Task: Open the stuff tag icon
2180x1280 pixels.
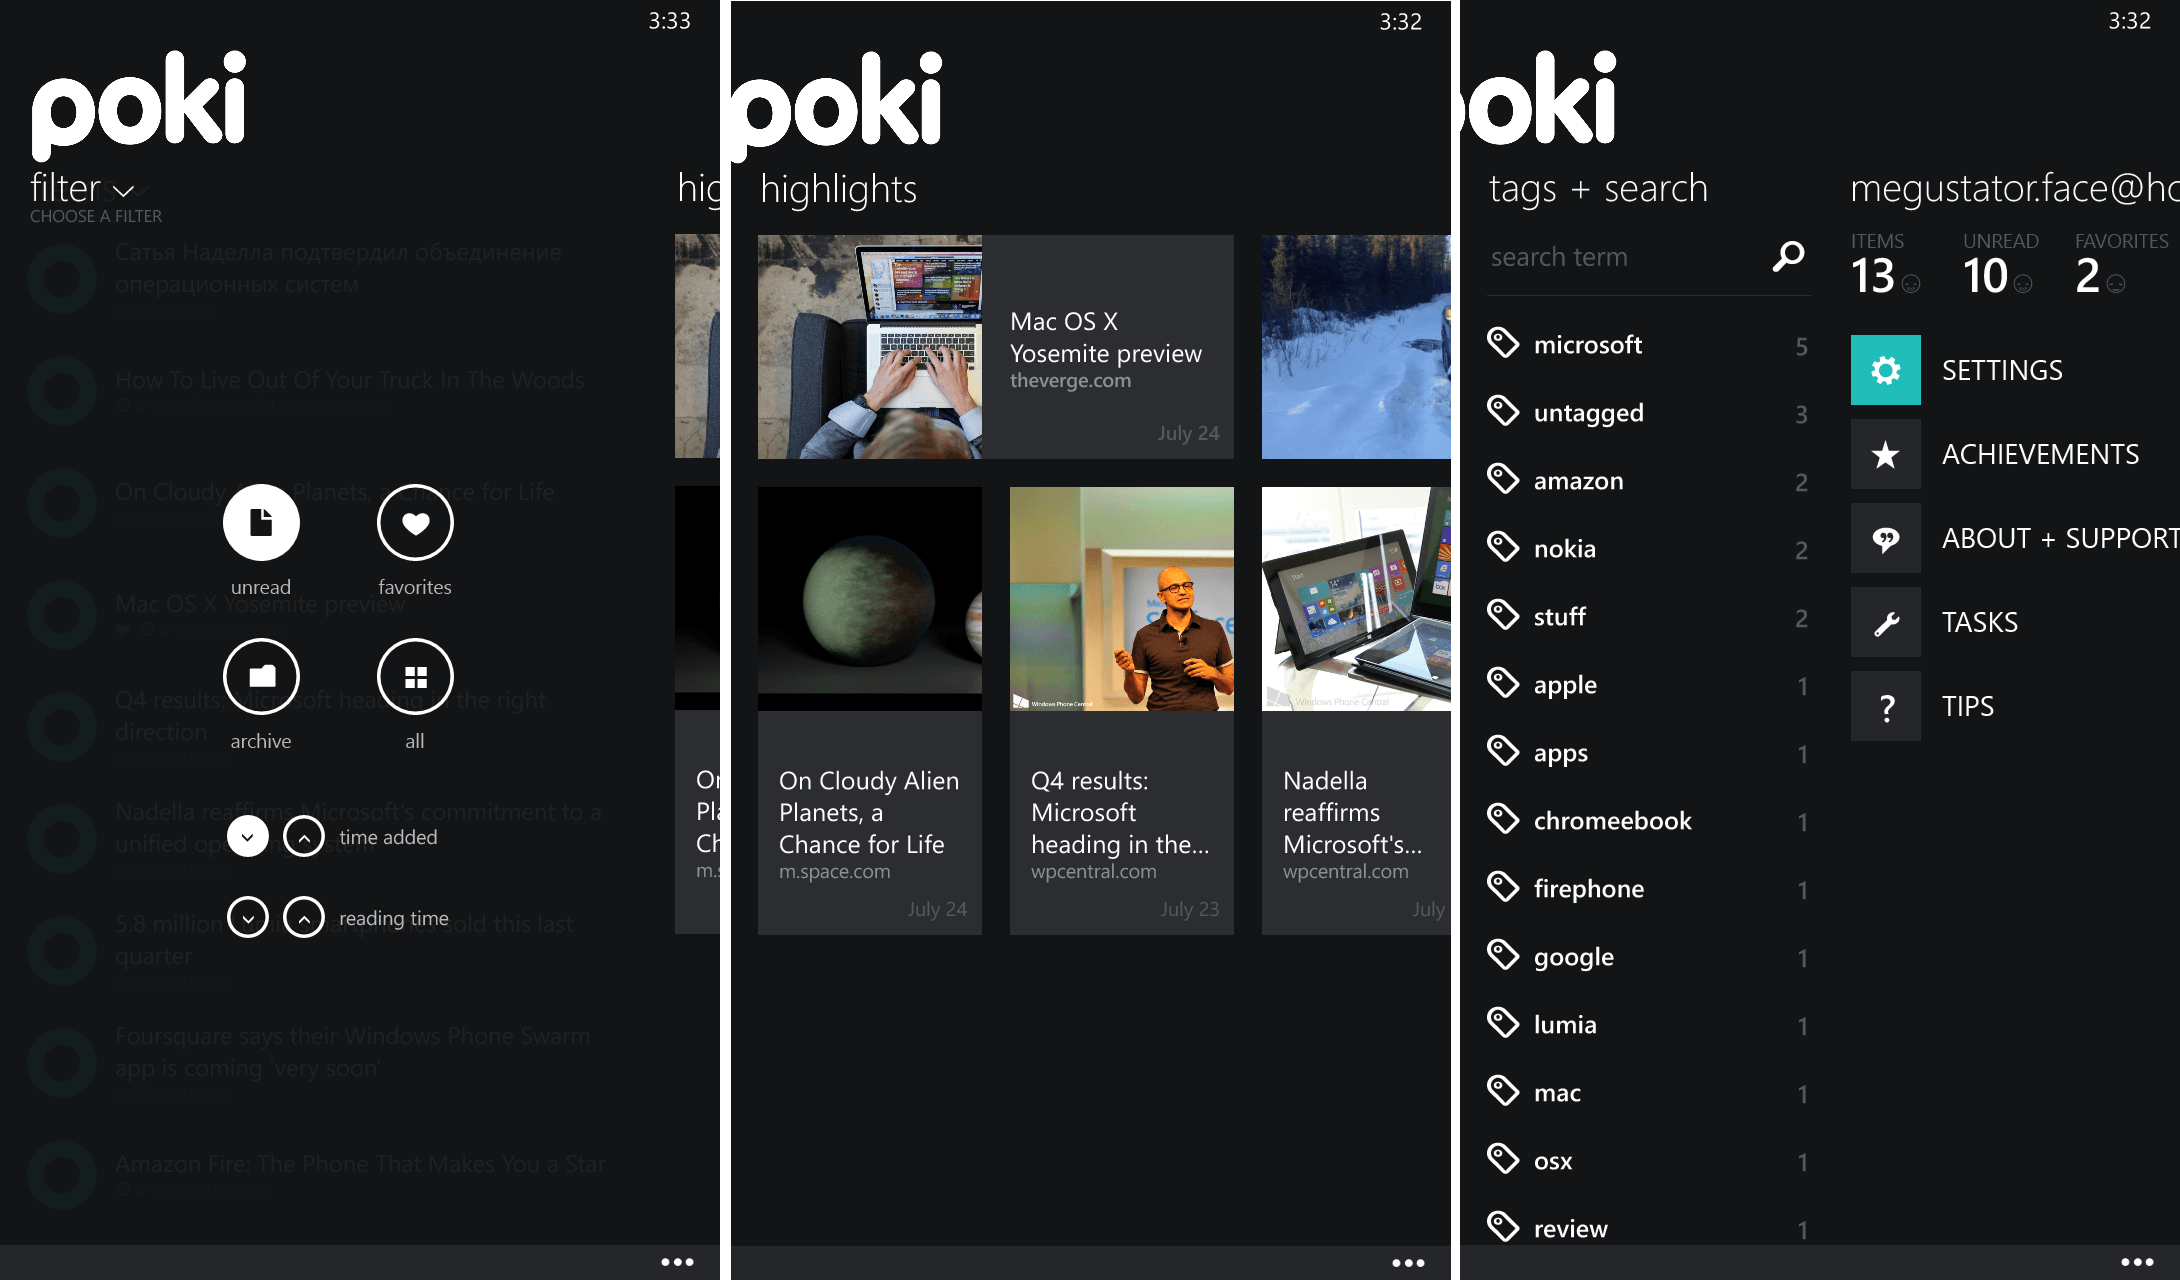Action: click(1503, 614)
